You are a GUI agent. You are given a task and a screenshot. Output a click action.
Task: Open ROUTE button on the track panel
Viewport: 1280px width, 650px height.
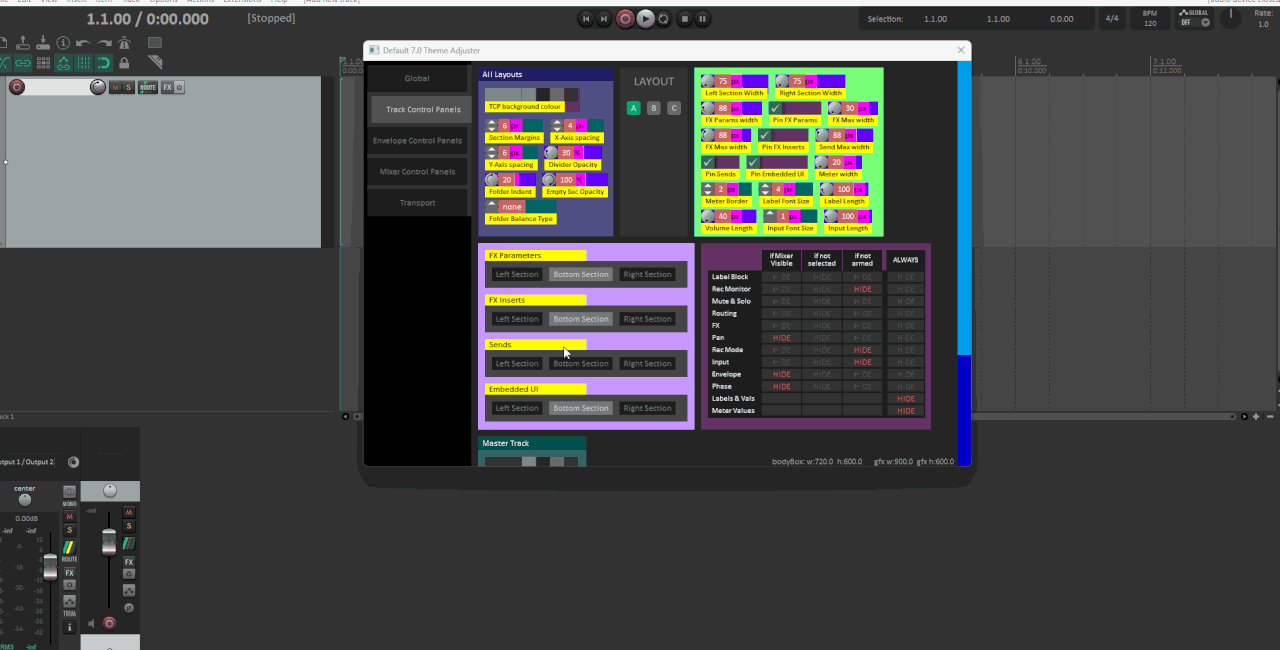[x=148, y=87]
